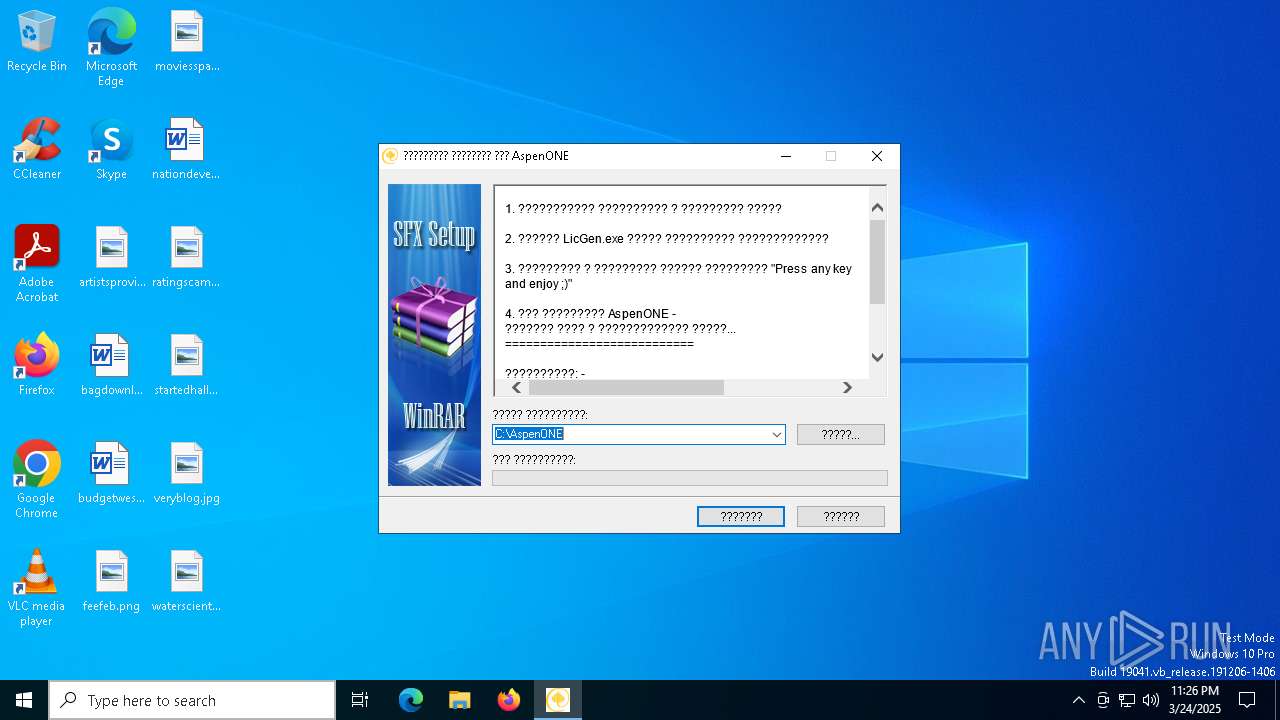Select the artistsprovi... image file
This screenshot has width=1280, height=720.
(112, 257)
